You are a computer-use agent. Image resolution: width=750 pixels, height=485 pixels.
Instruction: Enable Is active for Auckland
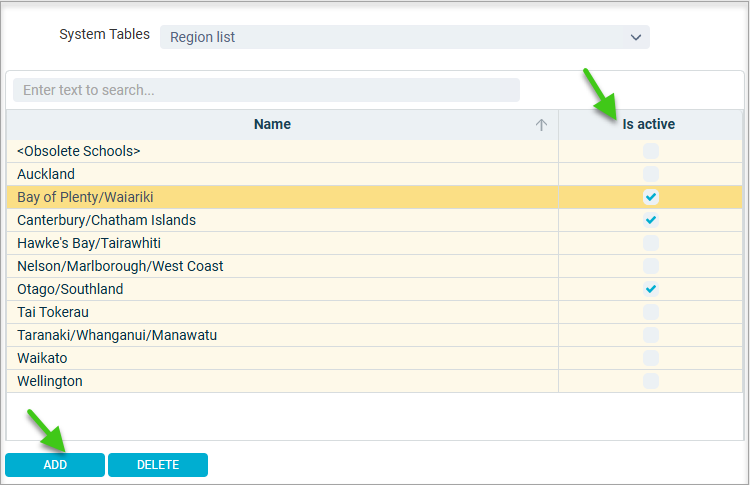(x=651, y=174)
